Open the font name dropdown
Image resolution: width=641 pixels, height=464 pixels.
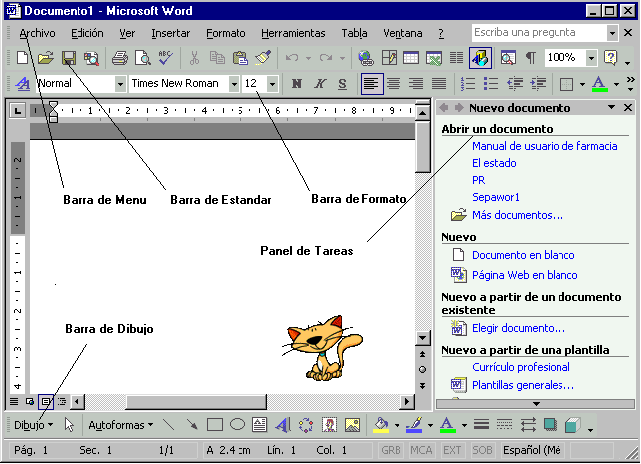tap(234, 84)
